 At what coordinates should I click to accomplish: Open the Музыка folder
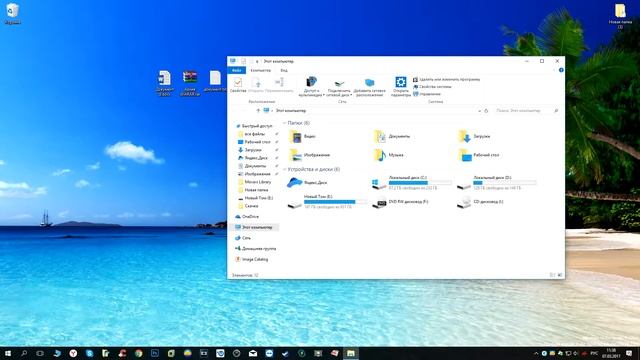(x=389, y=155)
